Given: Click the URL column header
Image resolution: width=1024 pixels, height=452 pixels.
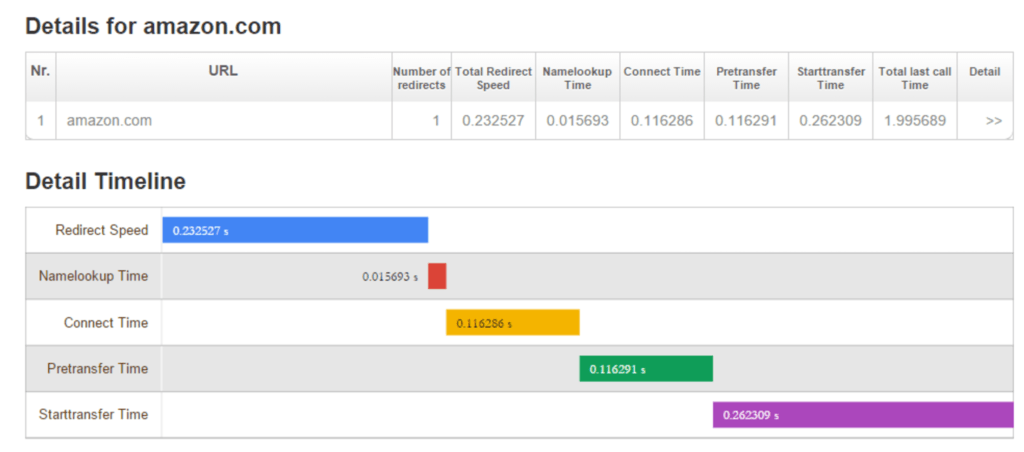Looking at the screenshot, I should pyautogui.click(x=223, y=72).
